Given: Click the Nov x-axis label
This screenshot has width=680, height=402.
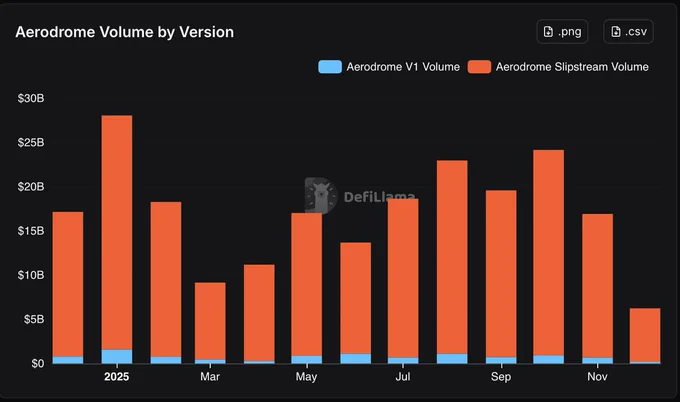Looking at the screenshot, I should tap(597, 376).
